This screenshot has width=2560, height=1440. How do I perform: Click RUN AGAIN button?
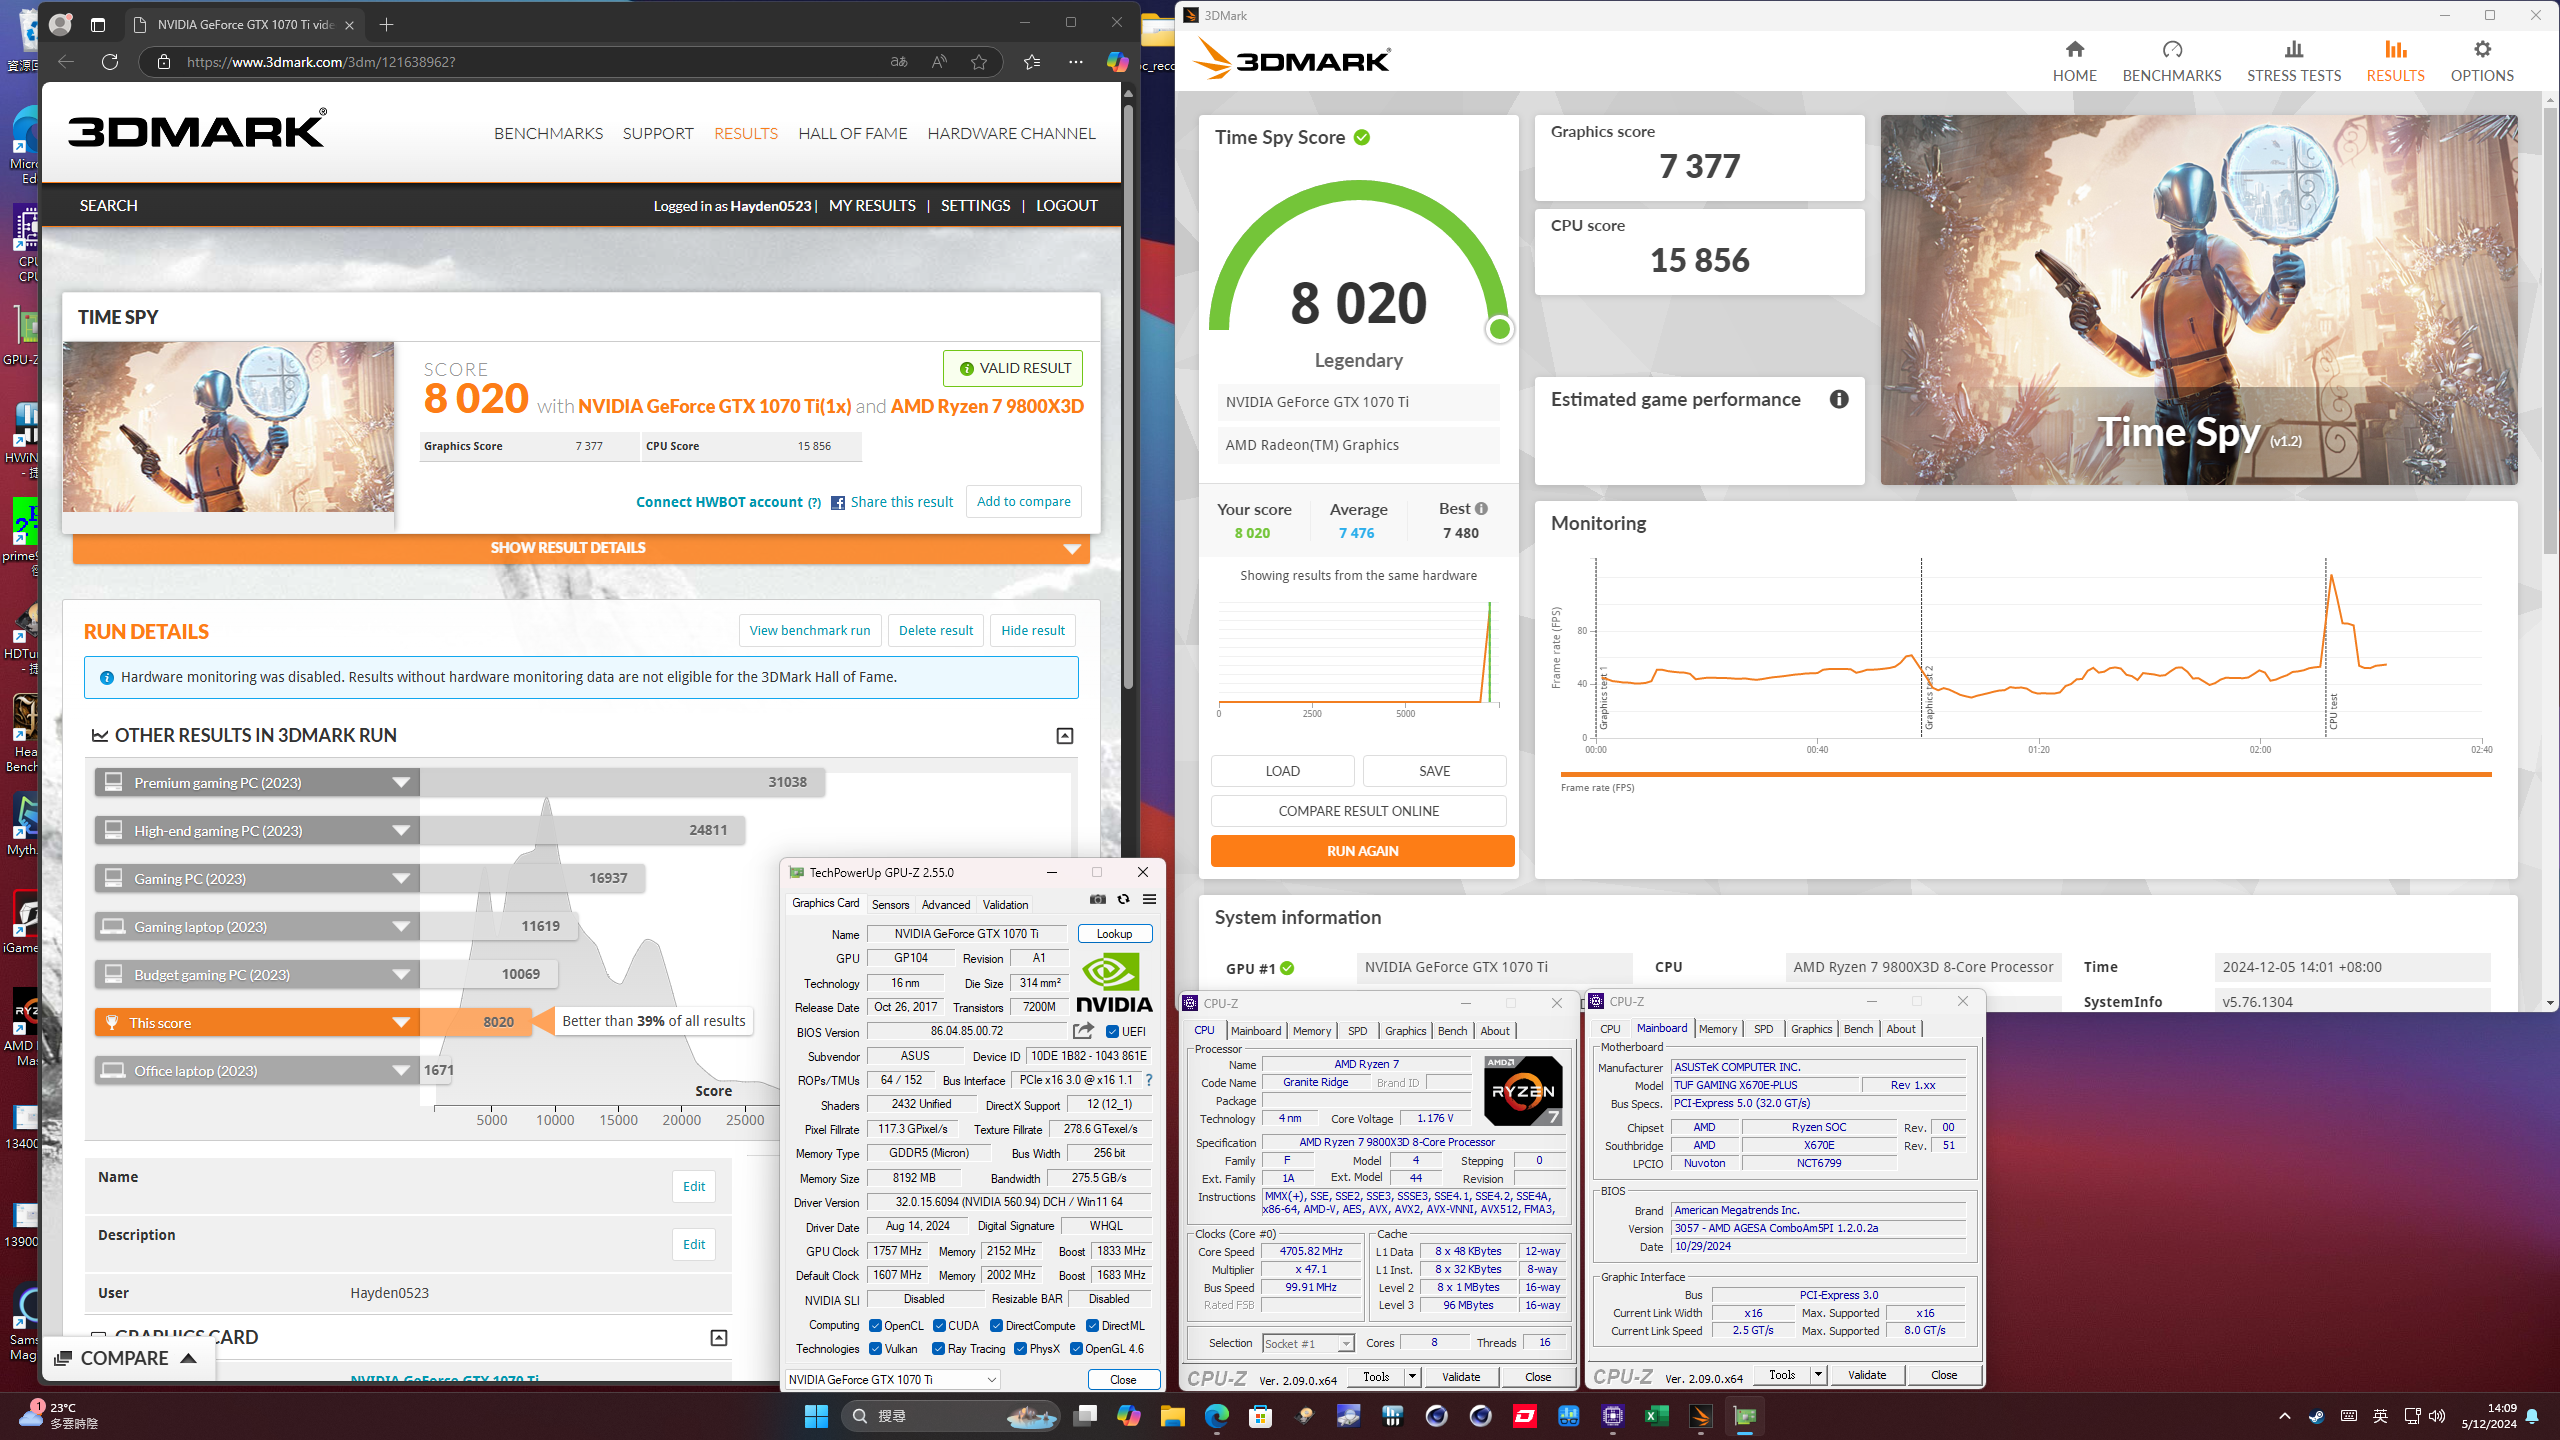pyautogui.click(x=1362, y=851)
